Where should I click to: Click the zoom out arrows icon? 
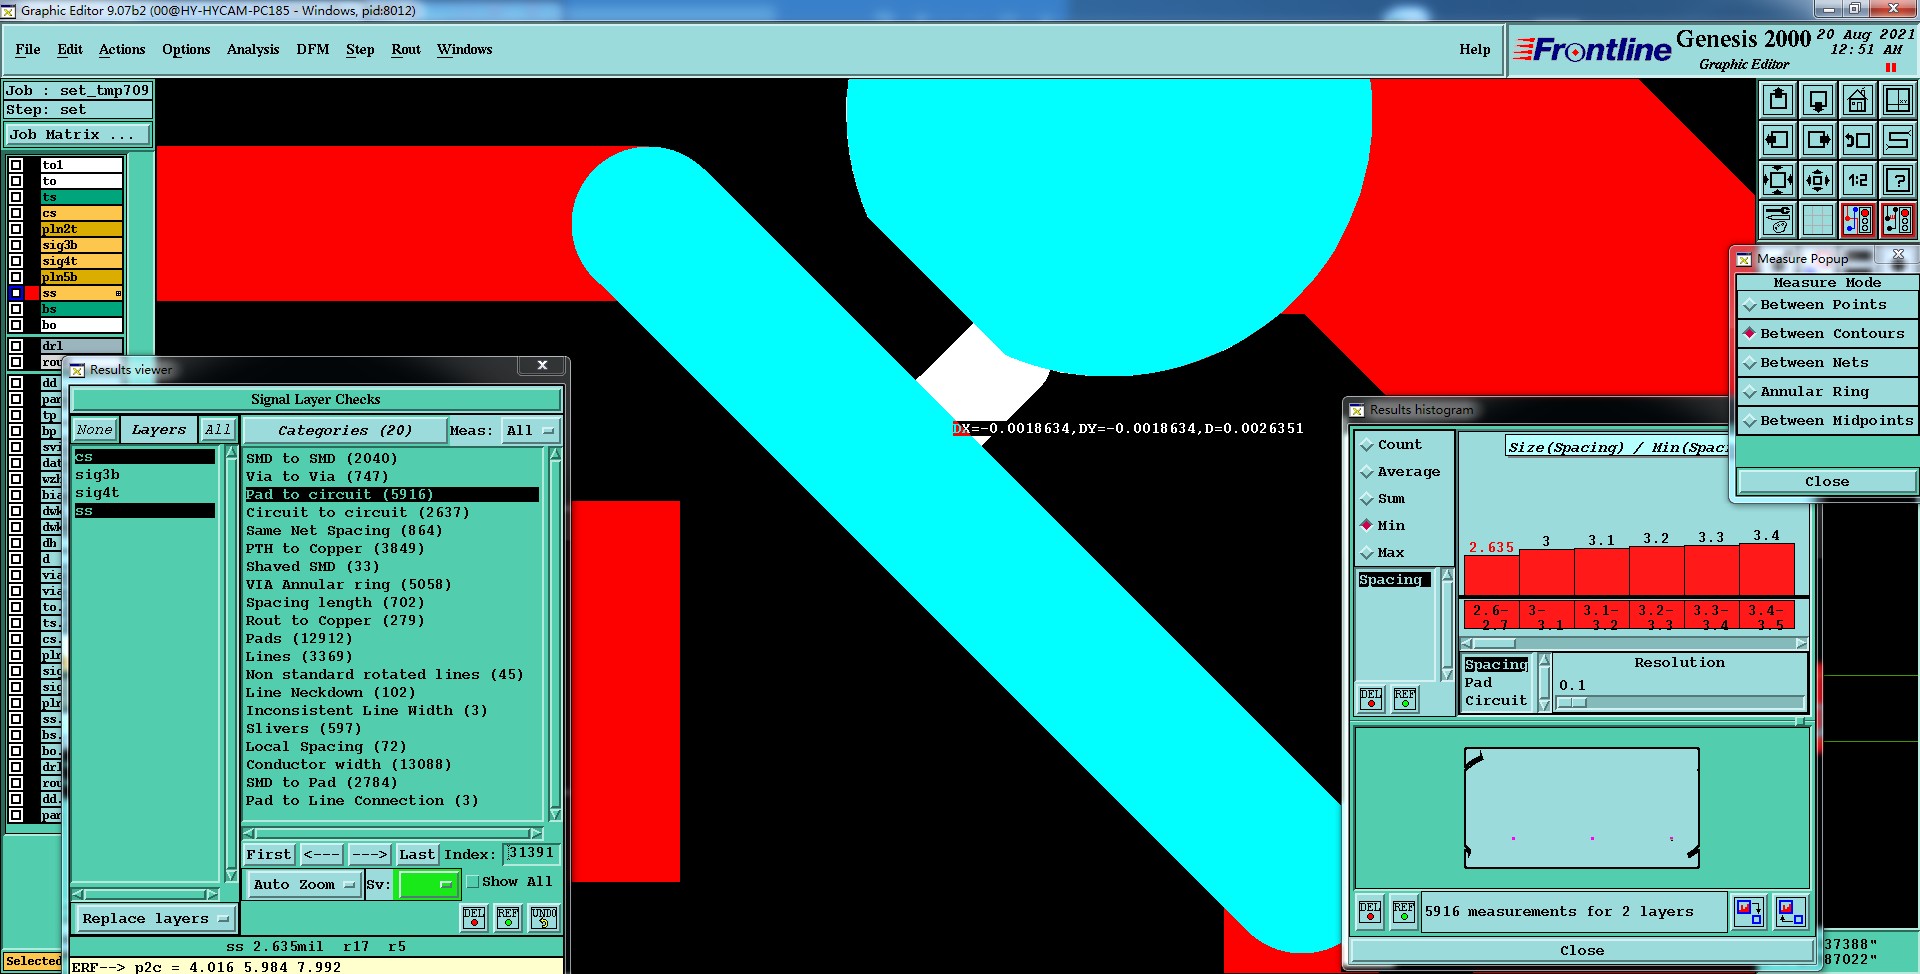coord(1818,180)
